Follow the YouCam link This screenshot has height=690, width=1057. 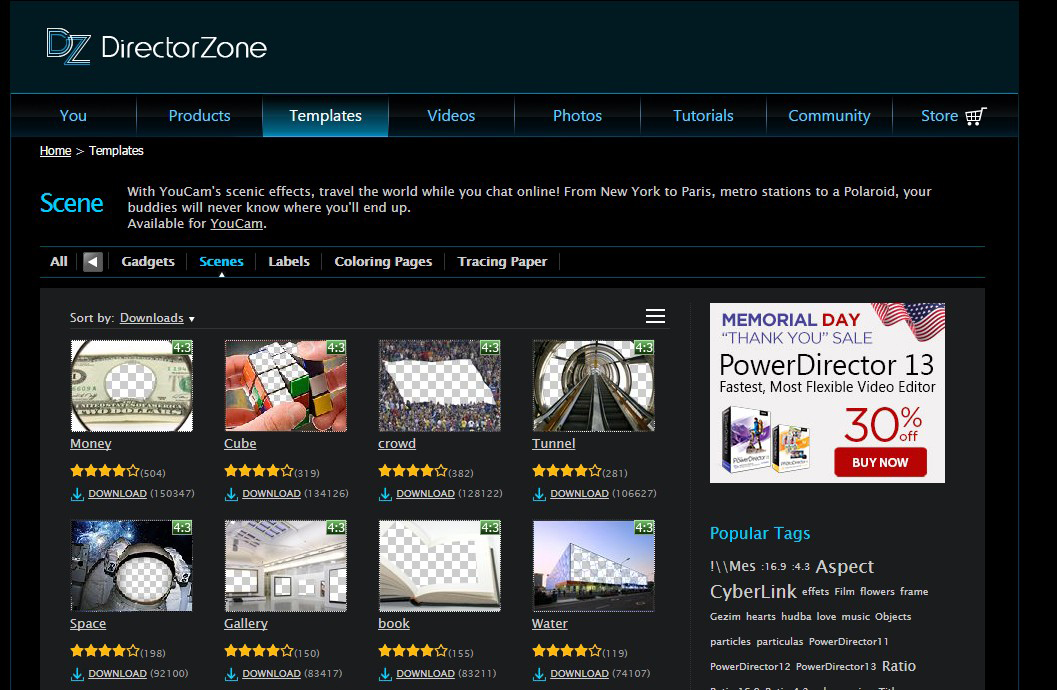[x=236, y=223]
